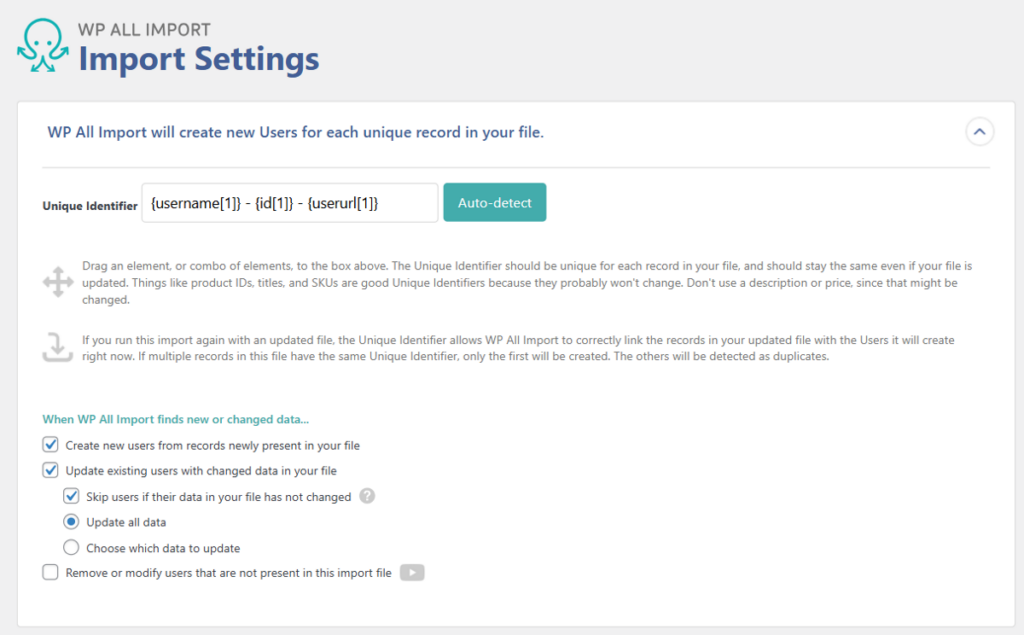Viewport: 1024px width, 635px height.
Task: Select the "Update all data" radio button
Action: (x=71, y=521)
